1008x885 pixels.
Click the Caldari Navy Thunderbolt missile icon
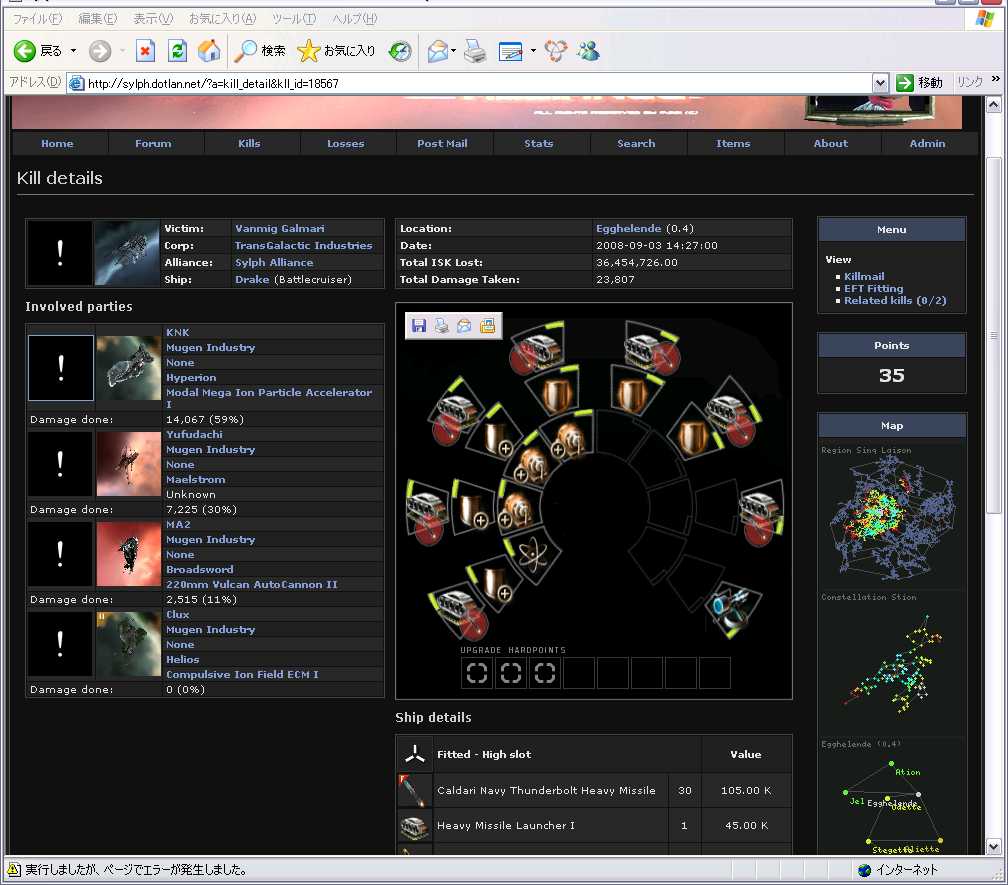click(x=413, y=791)
